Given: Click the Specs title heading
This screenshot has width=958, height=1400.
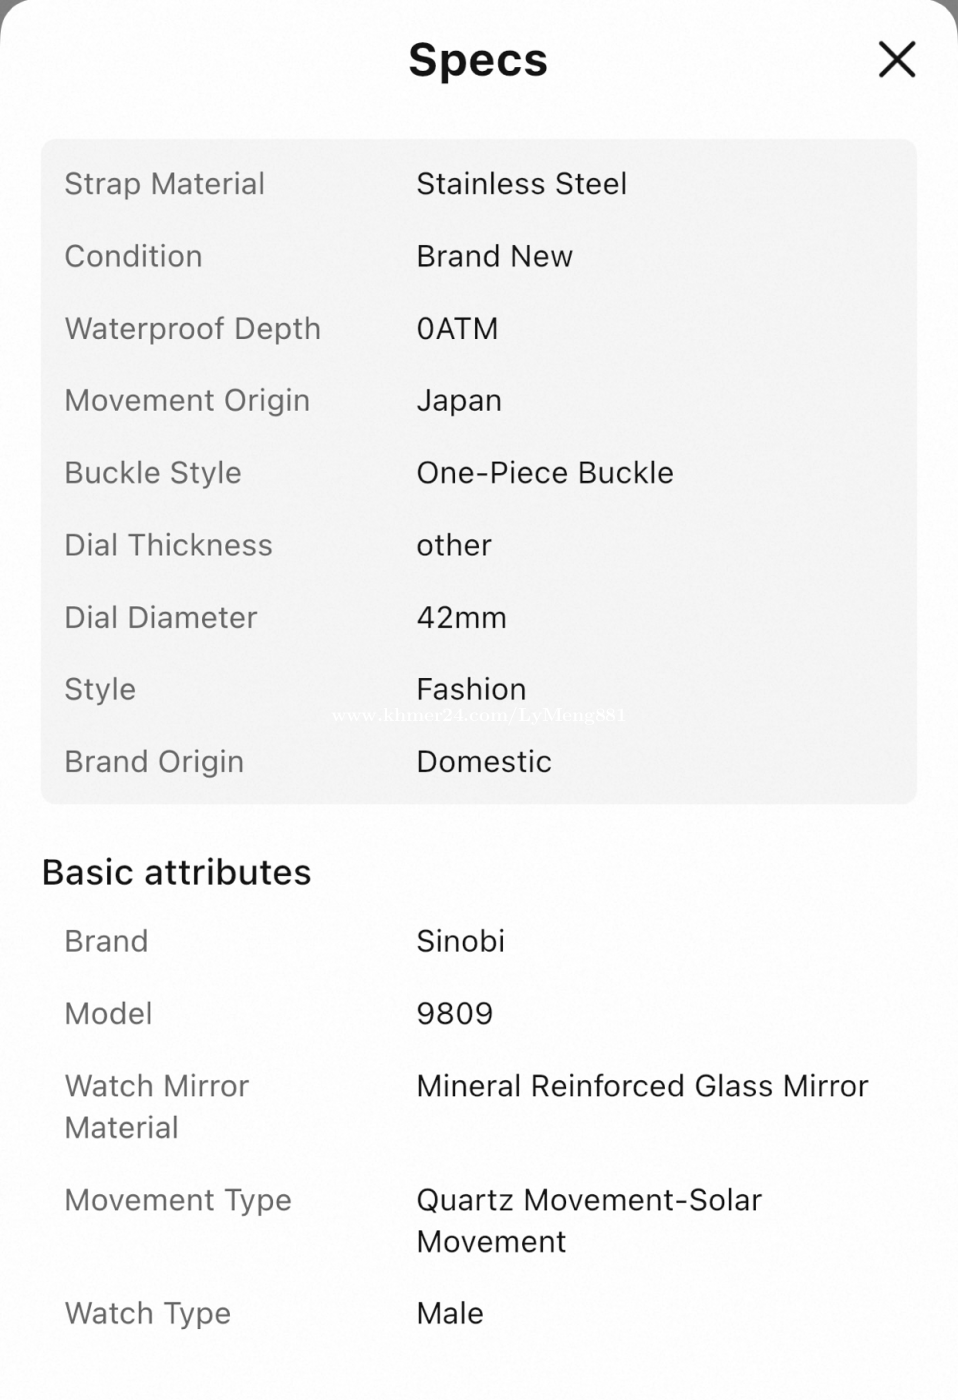Looking at the screenshot, I should (x=478, y=60).
